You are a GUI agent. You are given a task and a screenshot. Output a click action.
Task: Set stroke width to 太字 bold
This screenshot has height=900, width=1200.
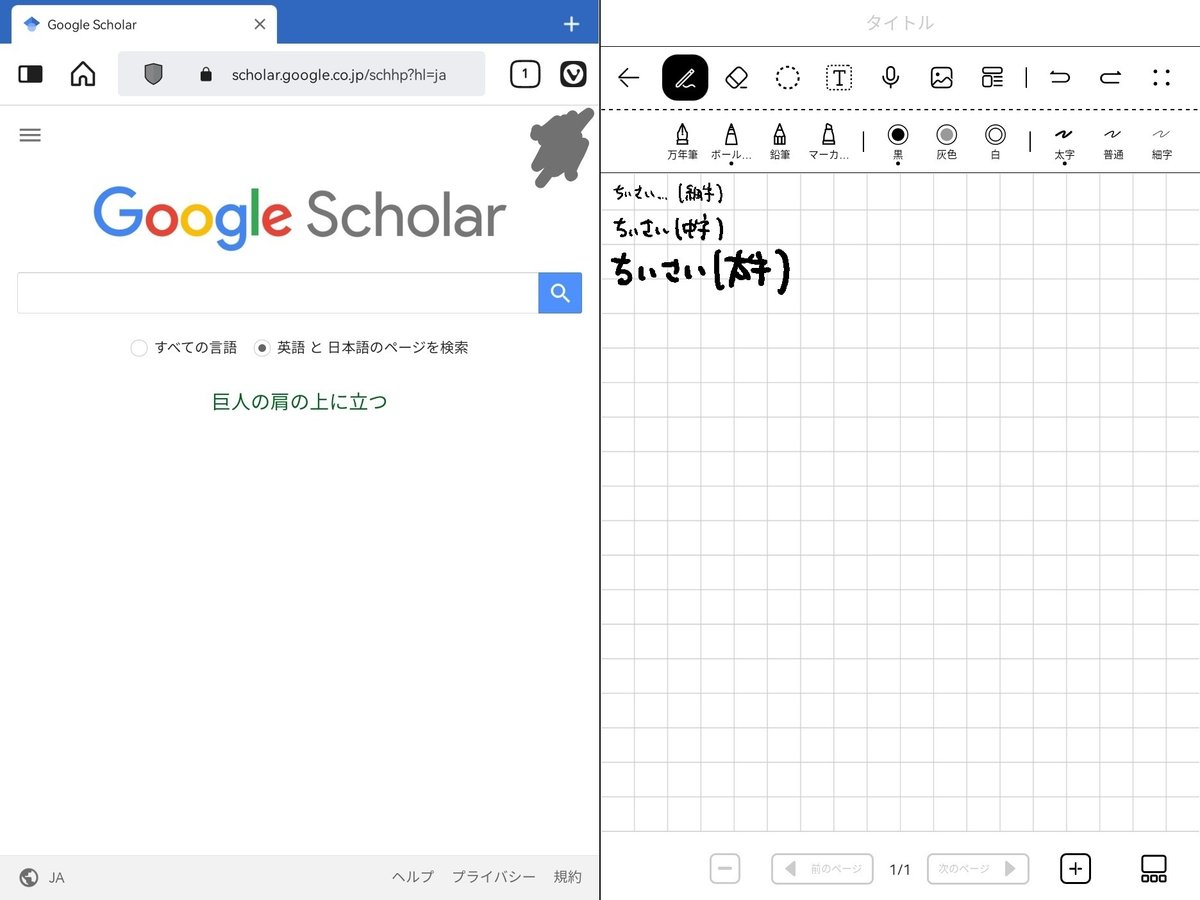pos(1064,142)
